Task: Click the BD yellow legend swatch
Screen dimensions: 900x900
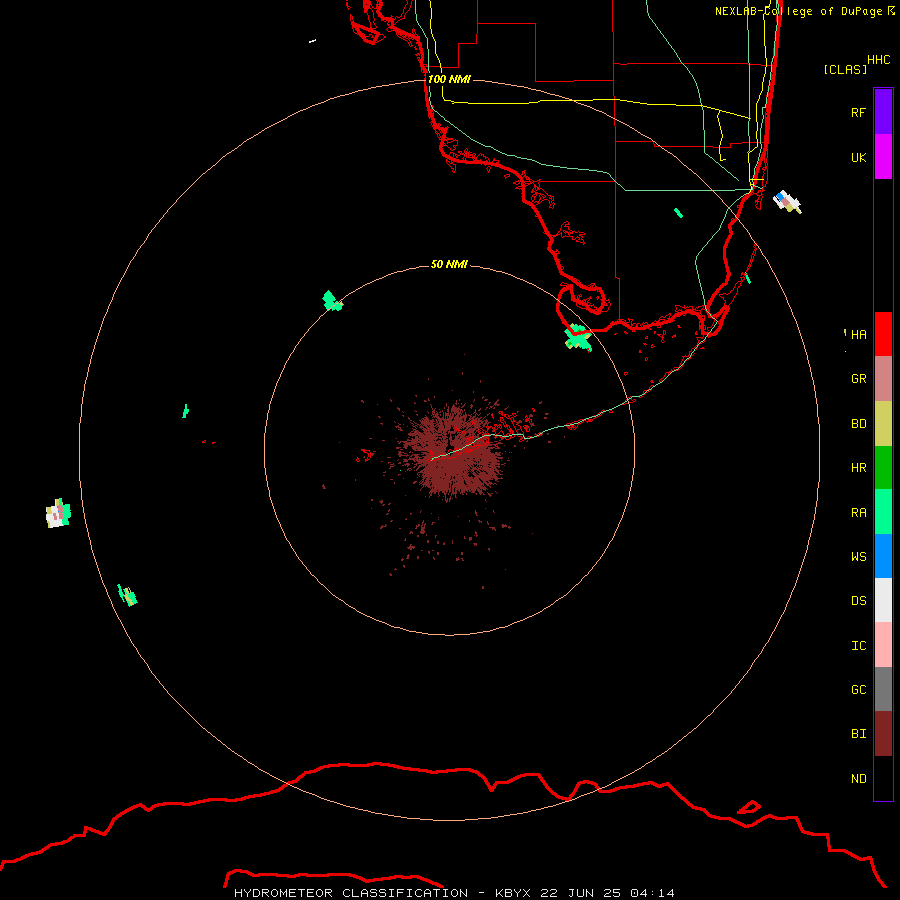Action: coord(883,424)
